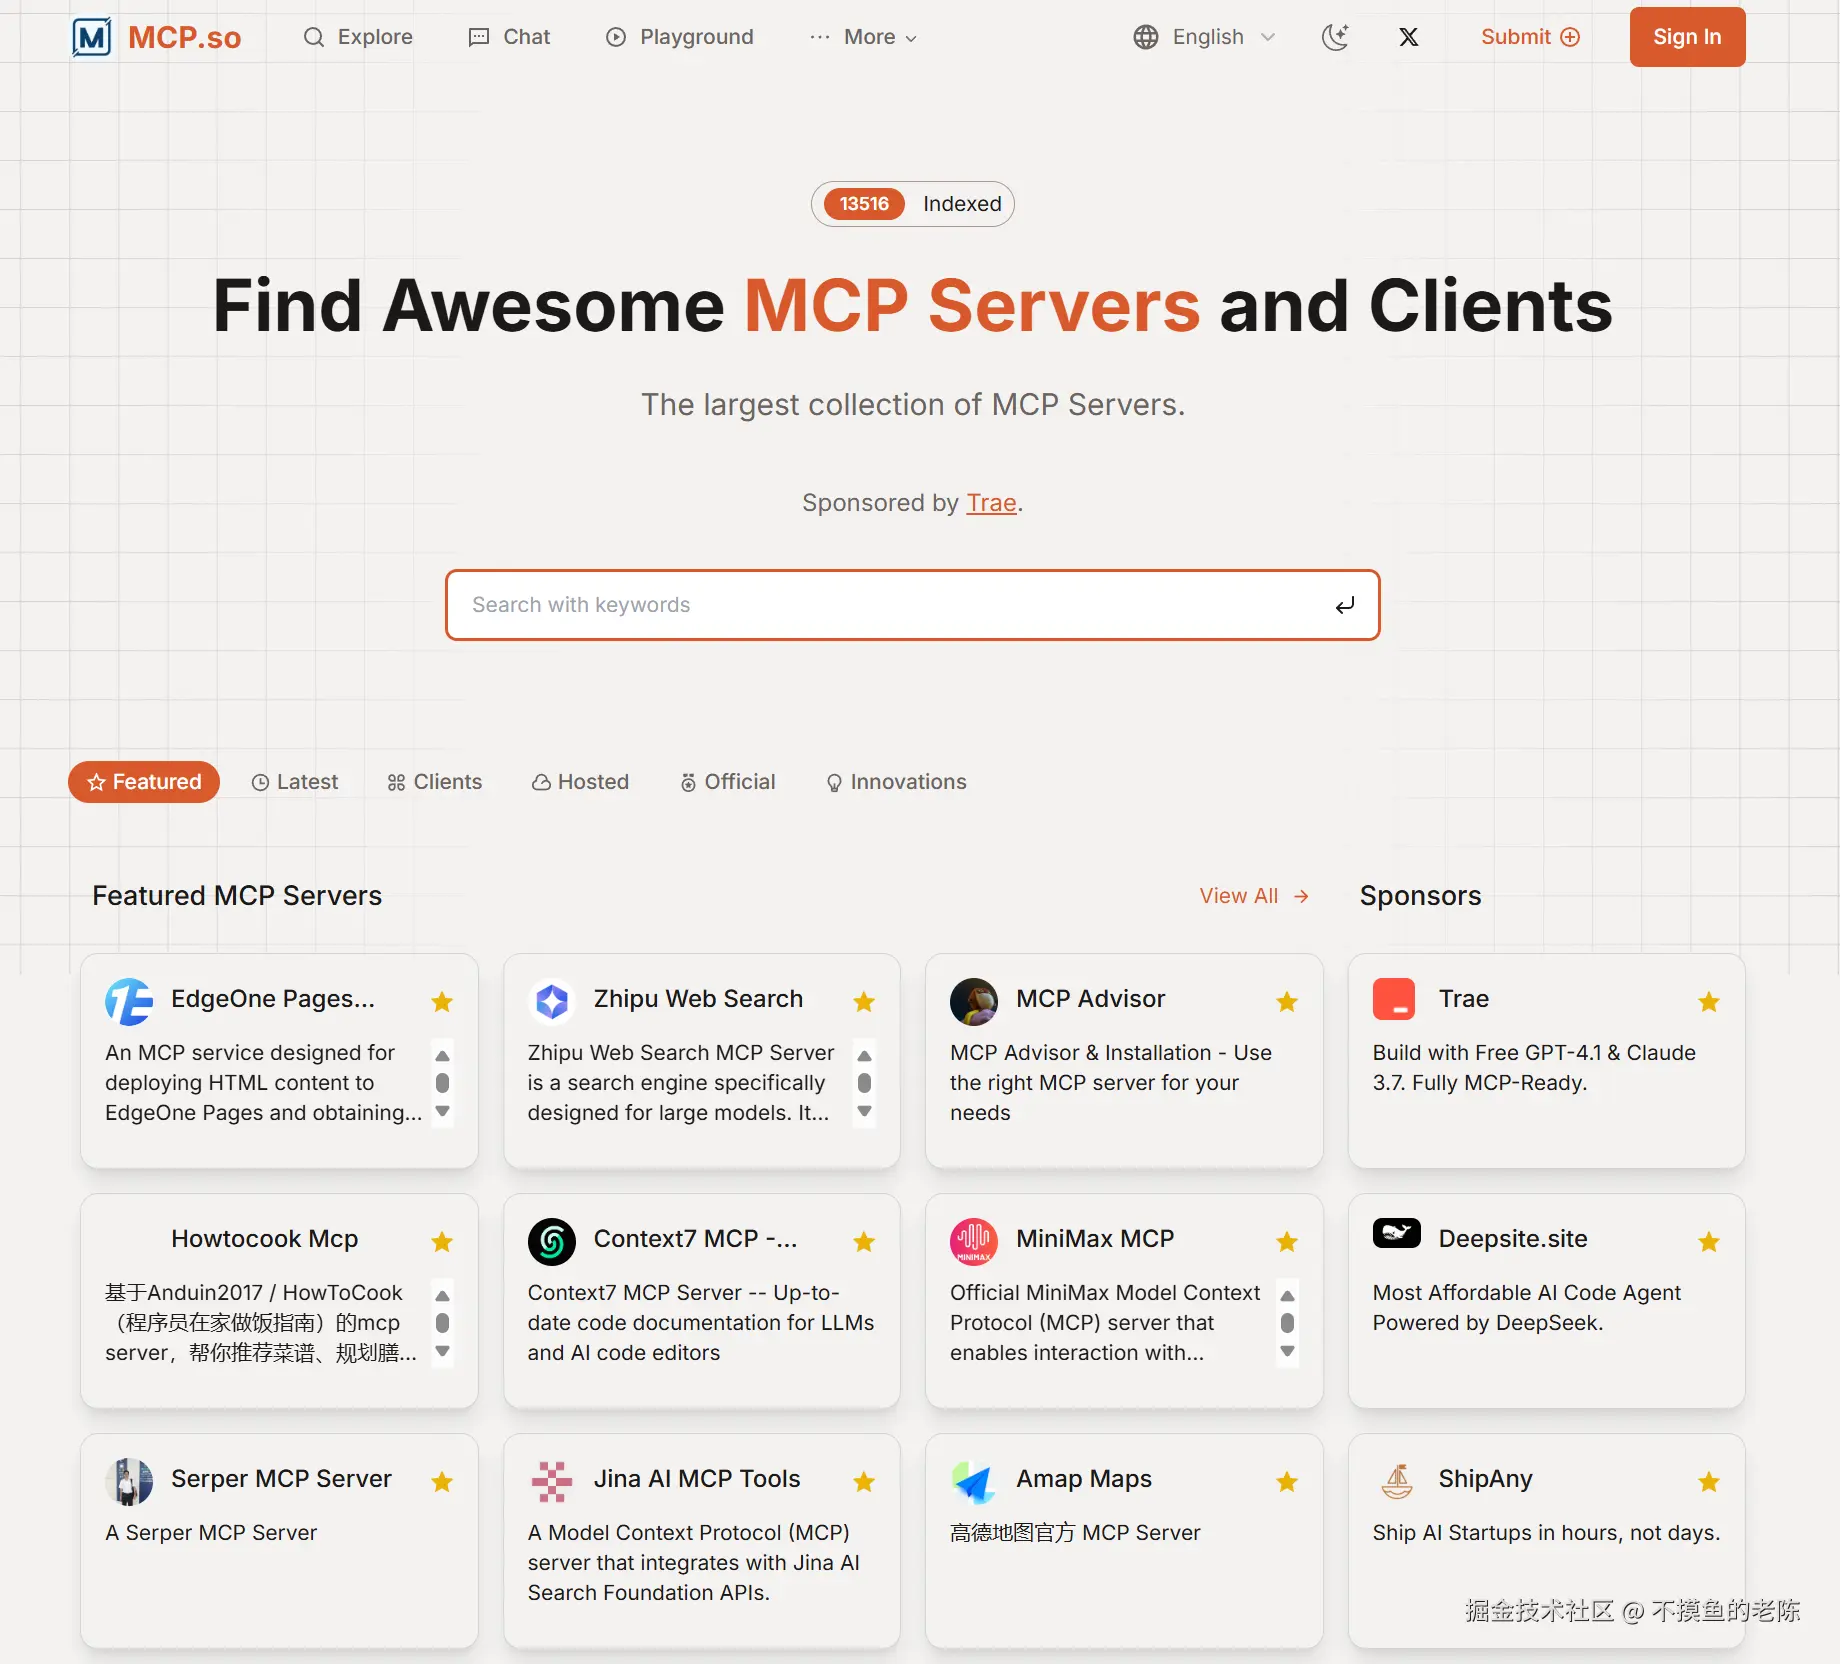Viewport: 1840px width, 1664px height.
Task: Open the Playground nav item
Action: tap(679, 37)
